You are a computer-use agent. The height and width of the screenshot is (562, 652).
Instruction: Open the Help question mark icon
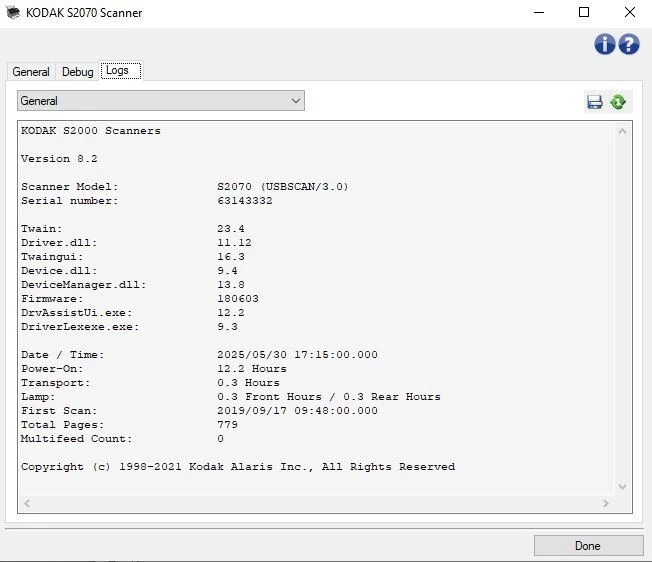point(629,44)
